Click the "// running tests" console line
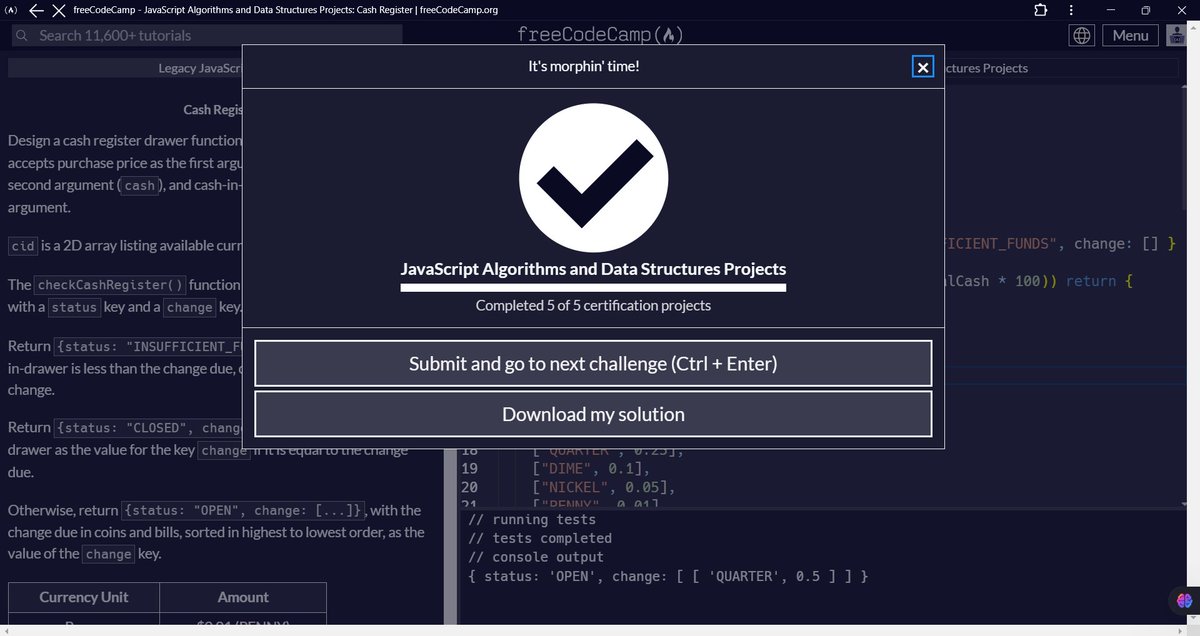 [531, 519]
